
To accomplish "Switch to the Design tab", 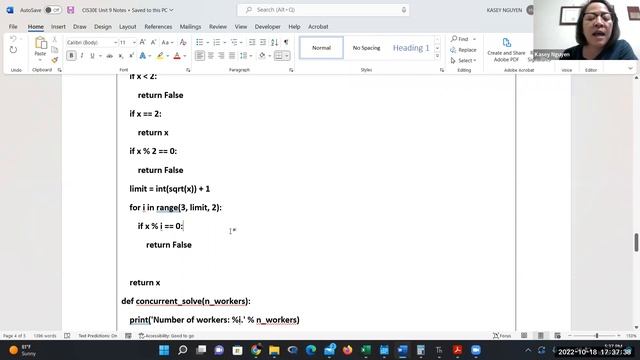I will [x=102, y=27].
